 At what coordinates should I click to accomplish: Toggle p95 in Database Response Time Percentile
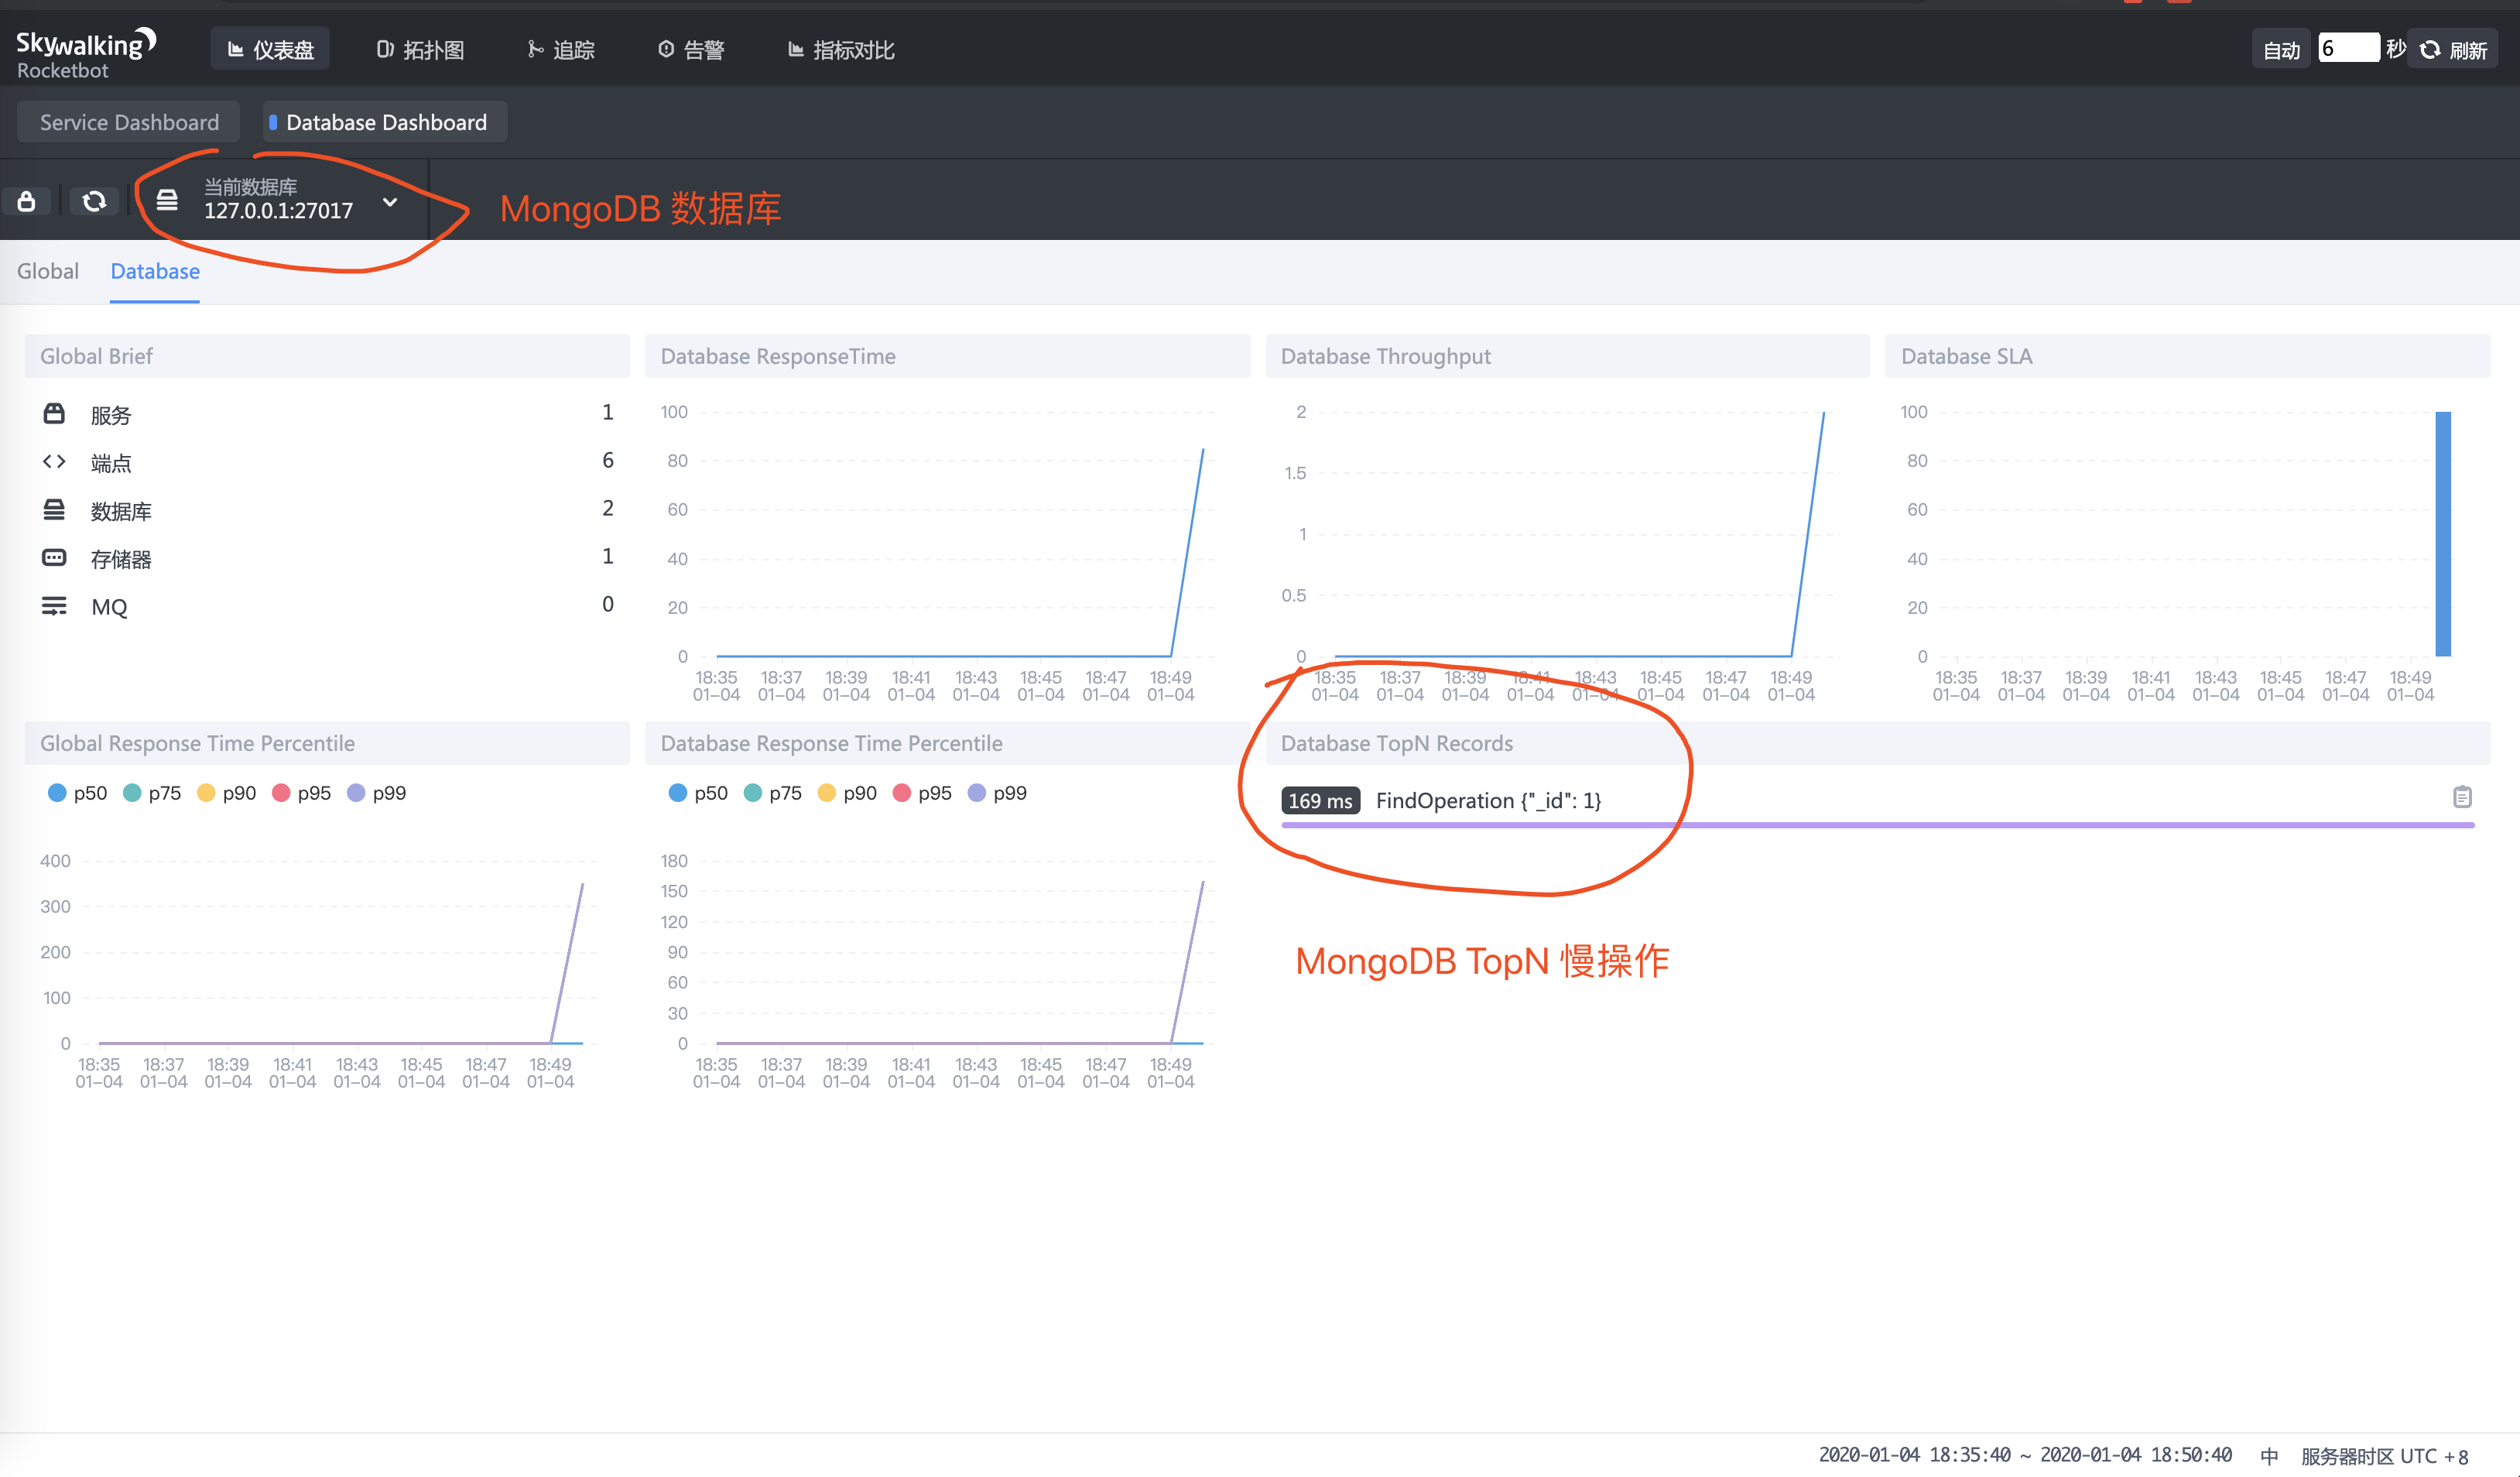tap(922, 793)
